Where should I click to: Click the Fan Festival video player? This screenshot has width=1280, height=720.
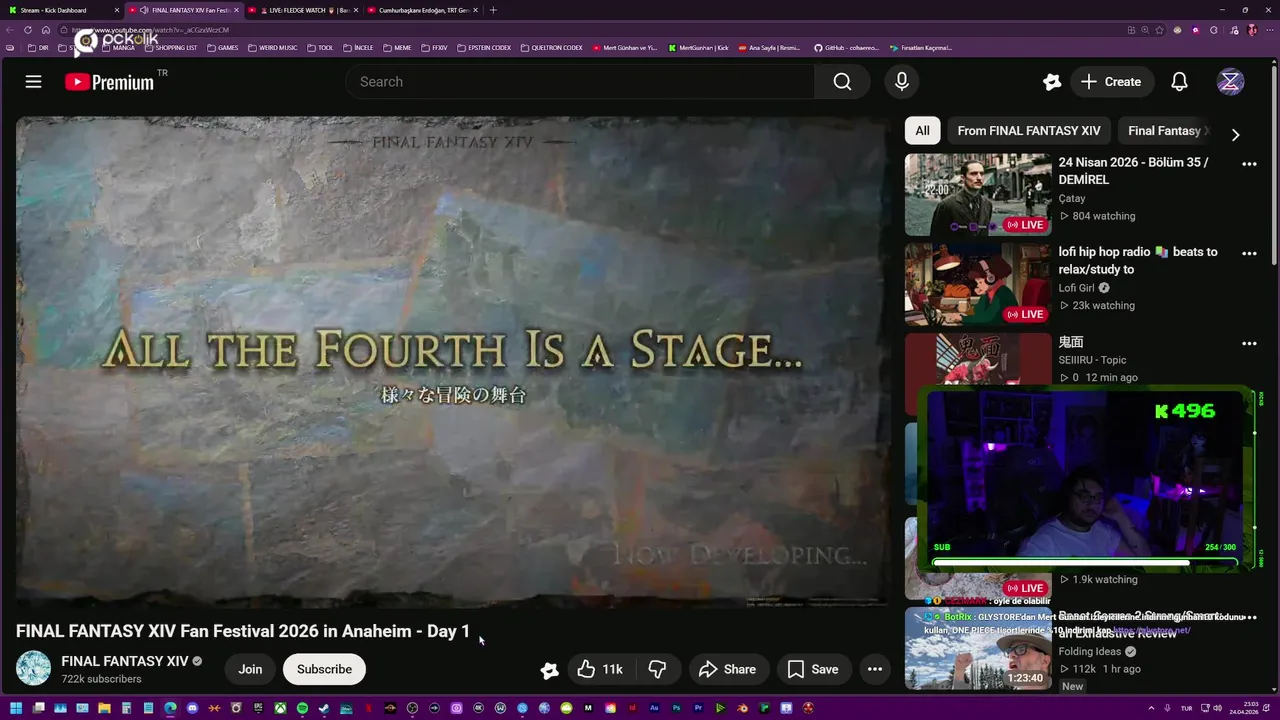coord(451,362)
